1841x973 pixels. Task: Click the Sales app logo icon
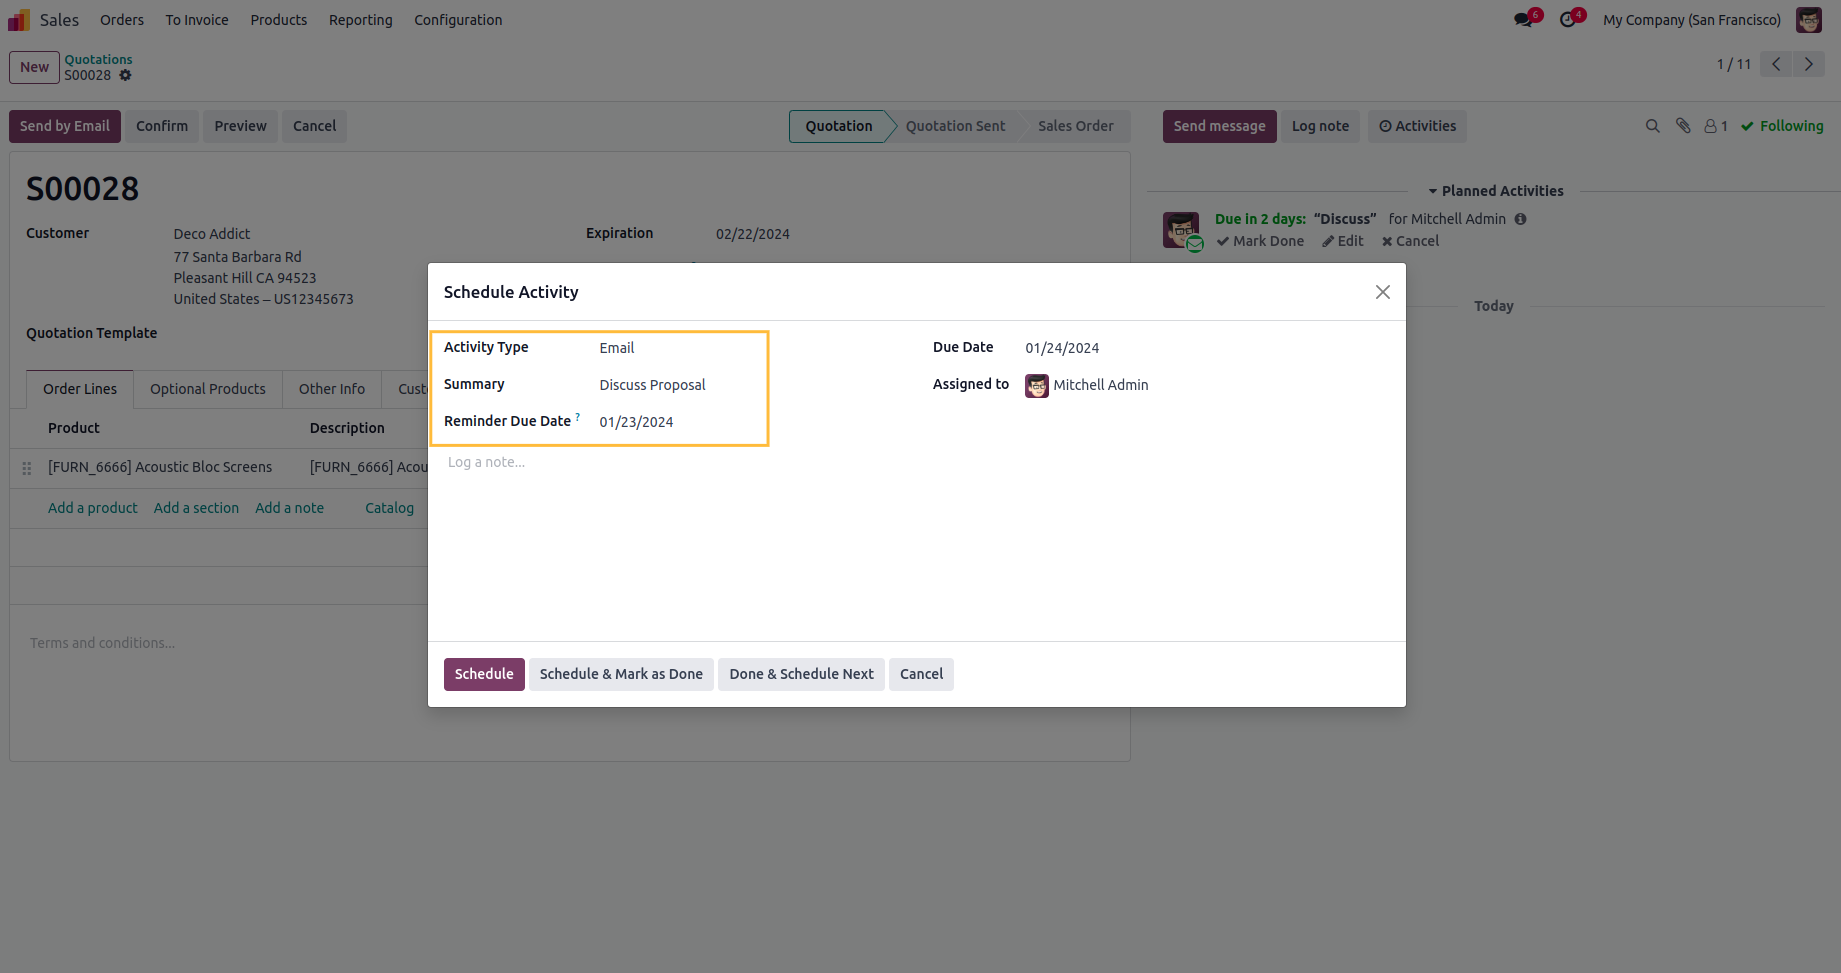click(19, 20)
